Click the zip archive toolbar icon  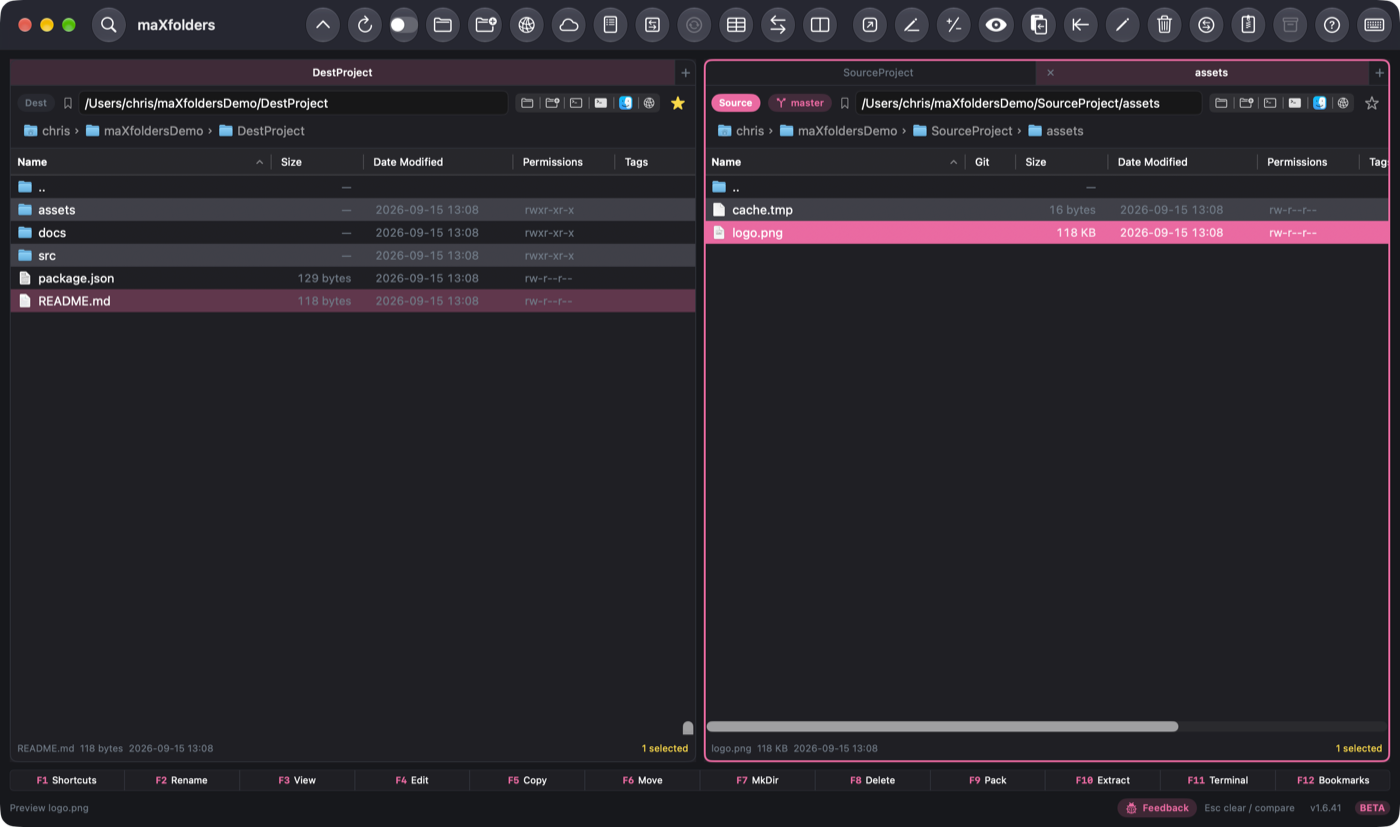(x=1248, y=25)
